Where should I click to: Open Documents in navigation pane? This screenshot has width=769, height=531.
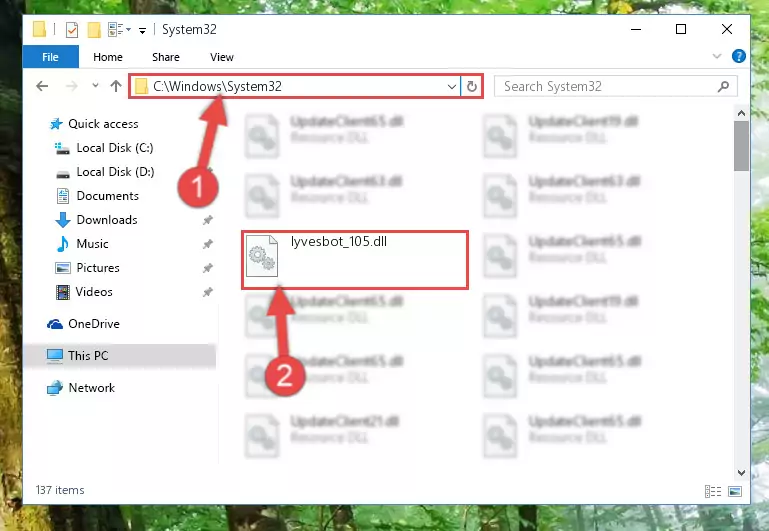point(107,196)
